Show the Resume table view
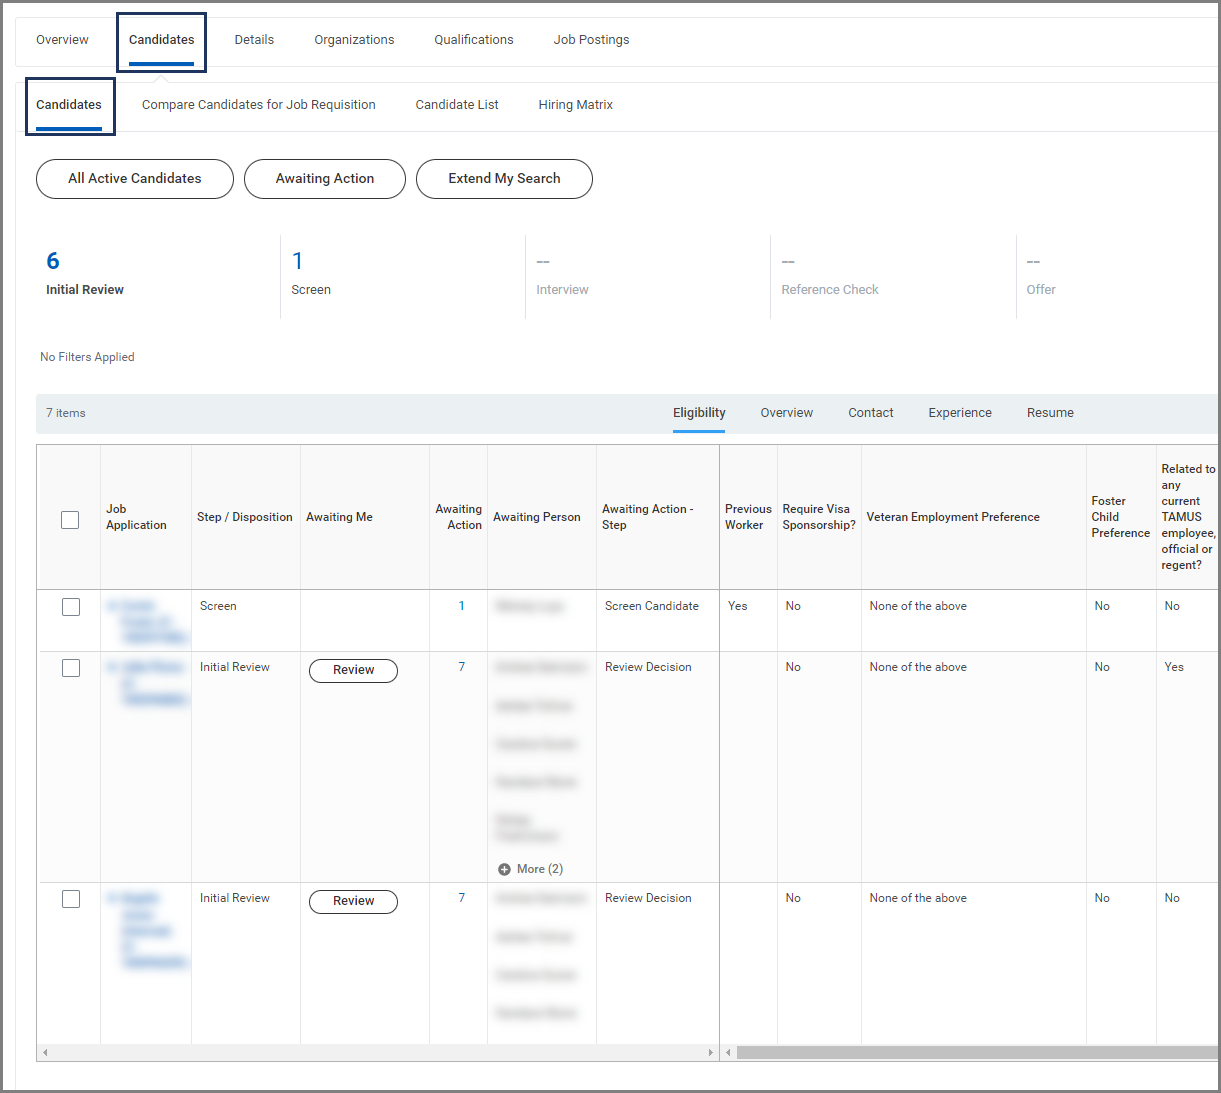Viewport: 1221px width, 1093px height. point(1049,413)
